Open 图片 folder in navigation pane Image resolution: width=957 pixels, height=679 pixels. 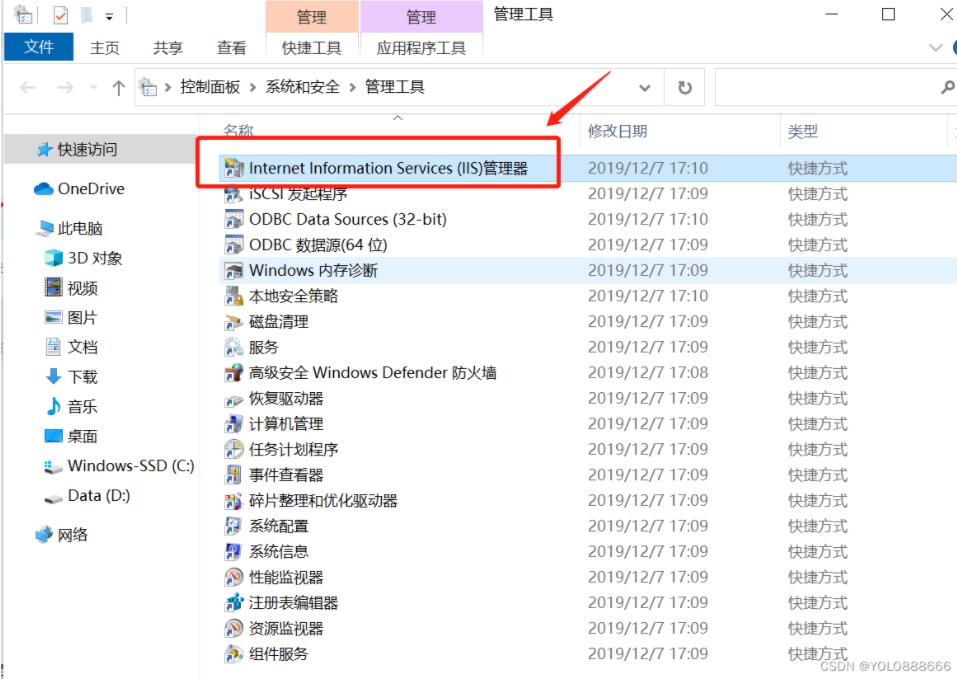(82, 317)
